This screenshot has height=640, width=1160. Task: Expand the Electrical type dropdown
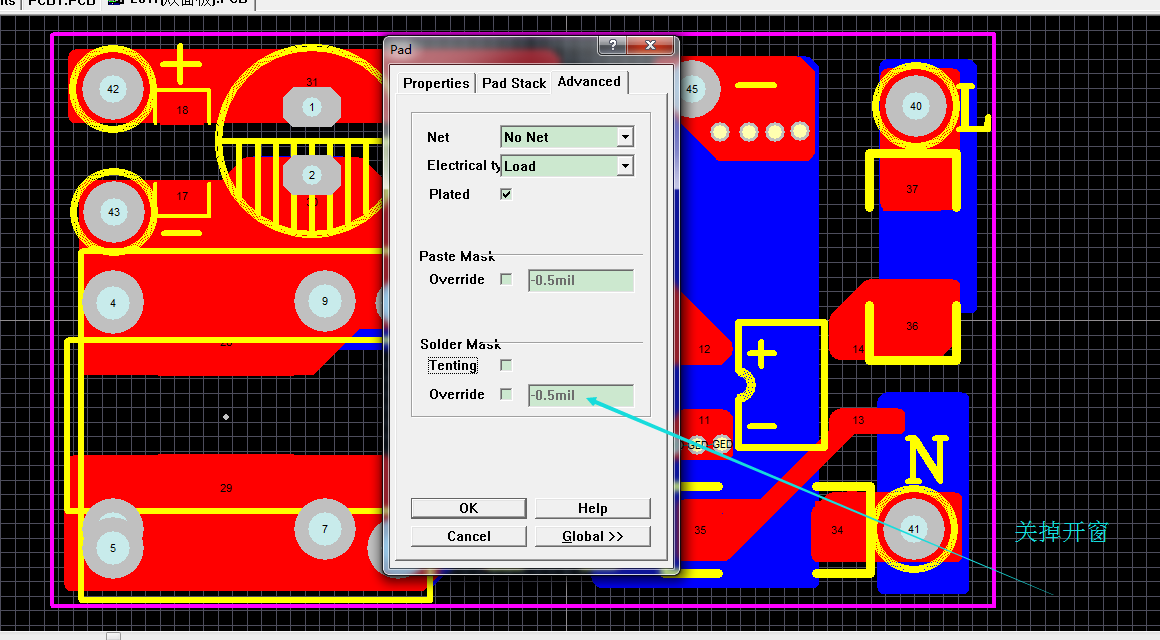pyautogui.click(x=625, y=166)
